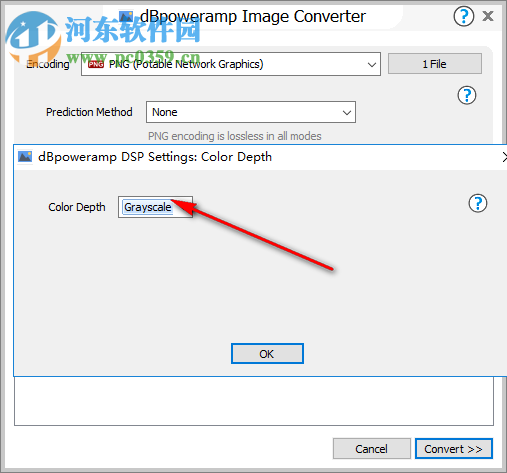The height and width of the screenshot is (473, 507).
Task: Expand the Prediction Method dropdown
Action: 251,112
